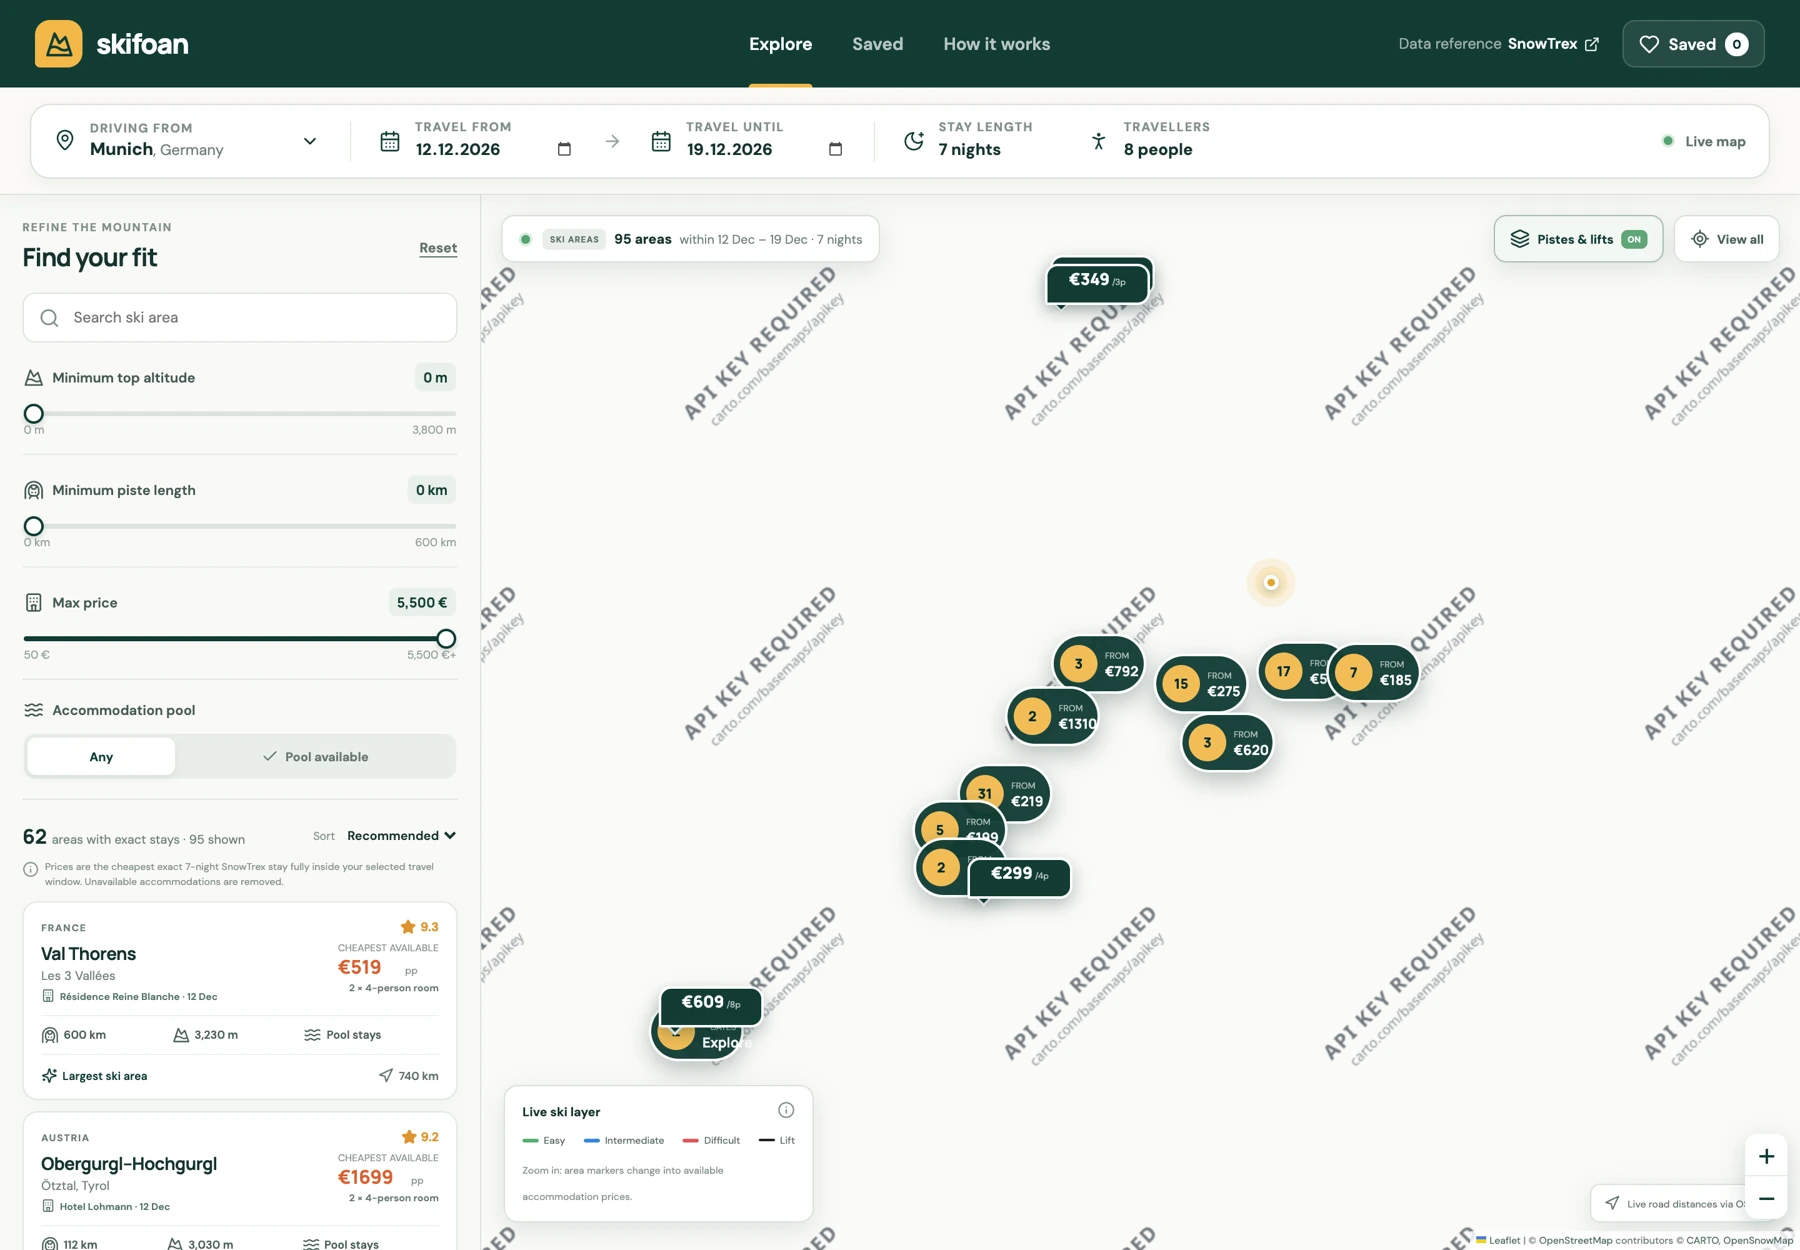Zoom out the map with minus button
Screen dimensions: 1800x1250
(x=1766, y=1198)
